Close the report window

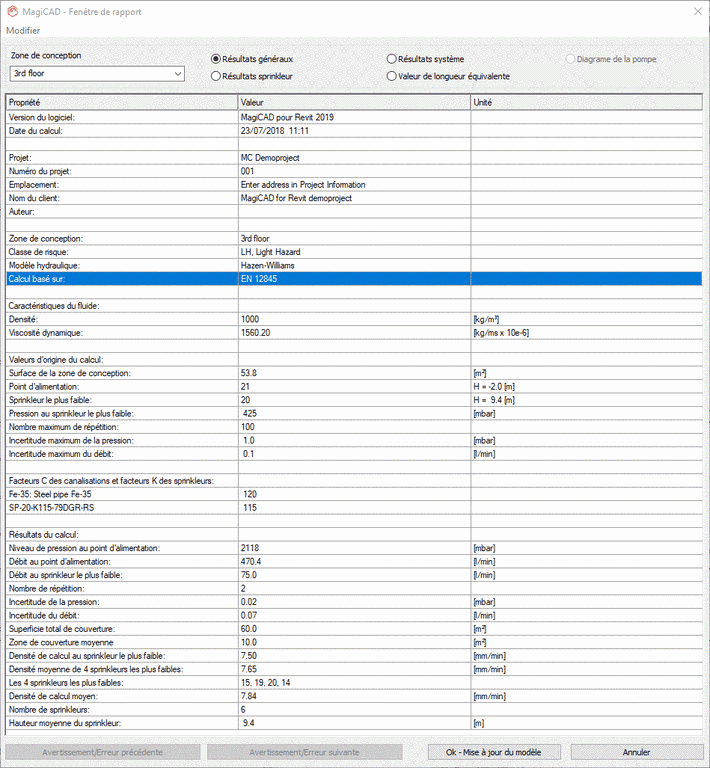coord(698,11)
